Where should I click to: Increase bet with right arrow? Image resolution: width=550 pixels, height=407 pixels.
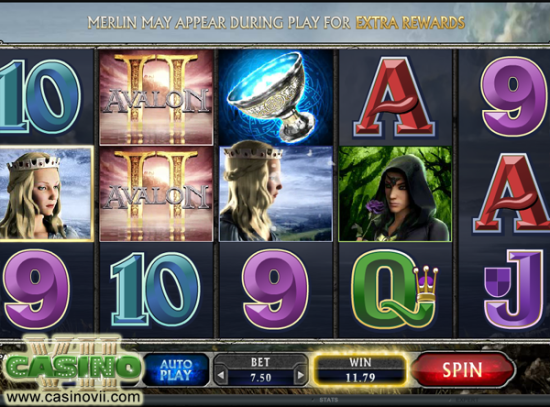point(300,375)
